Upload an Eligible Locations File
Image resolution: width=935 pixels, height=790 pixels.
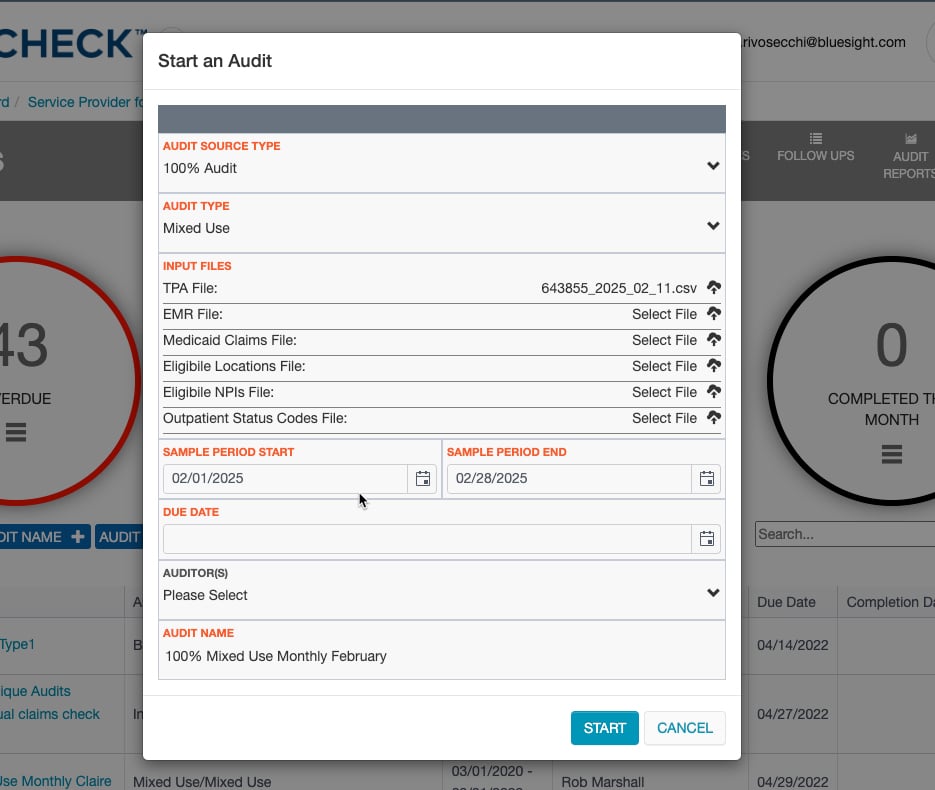pos(713,366)
